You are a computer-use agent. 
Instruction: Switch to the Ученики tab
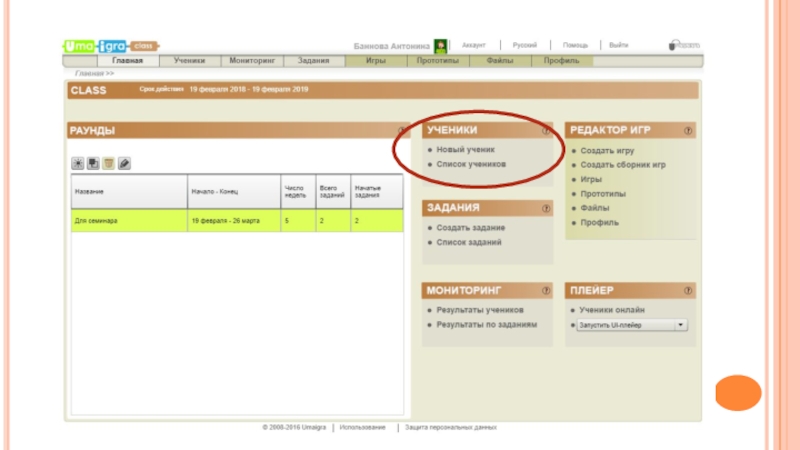(189, 61)
